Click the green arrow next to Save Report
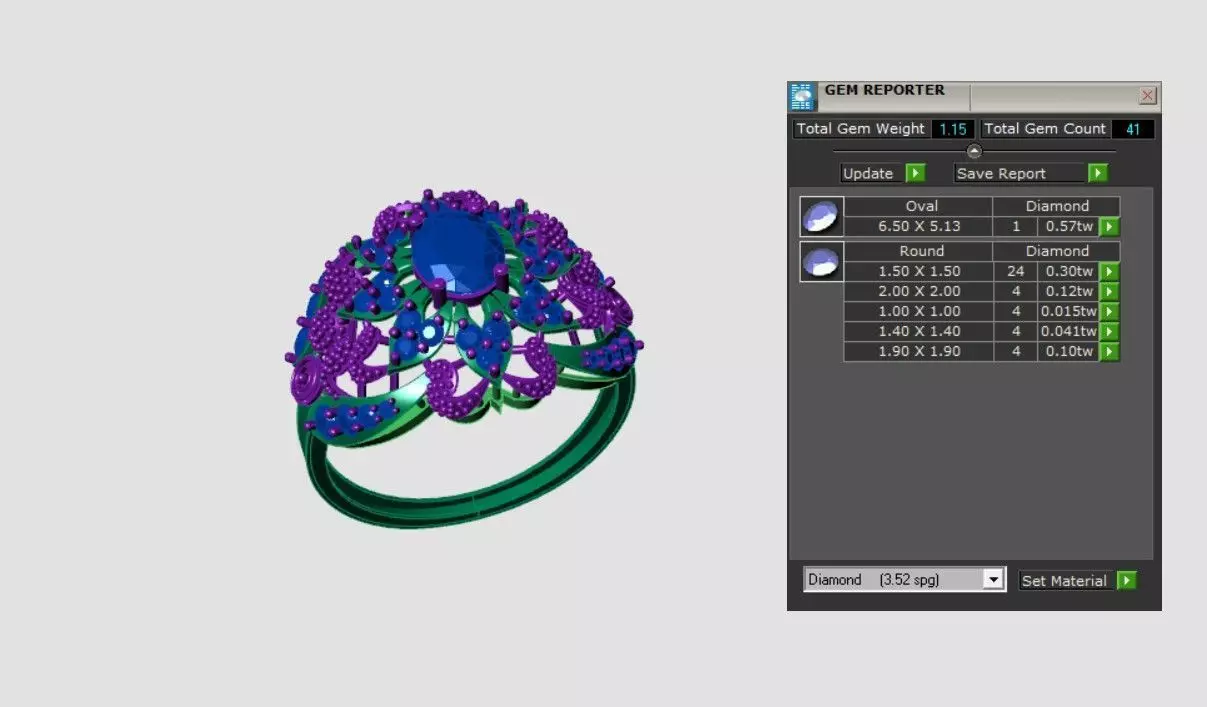 tap(1098, 173)
